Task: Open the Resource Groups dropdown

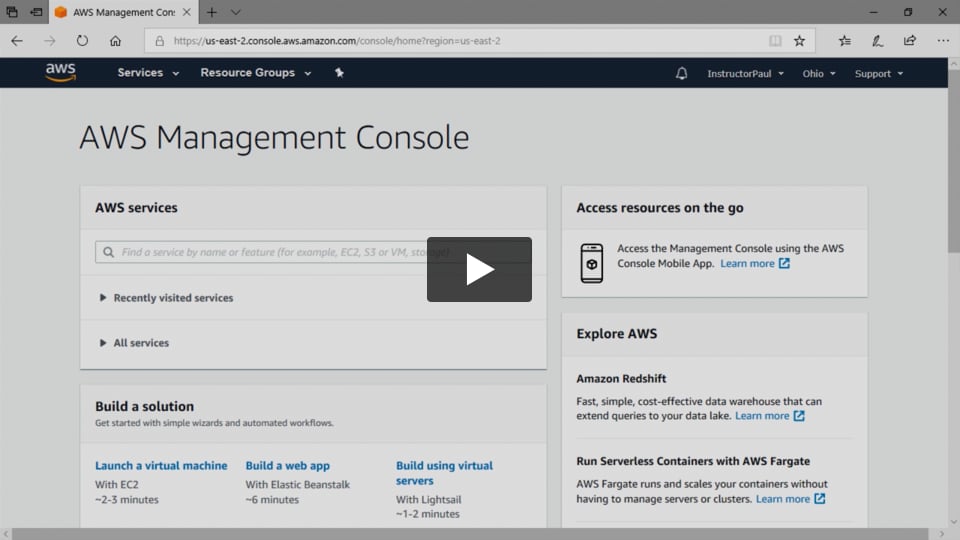Action: click(255, 73)
